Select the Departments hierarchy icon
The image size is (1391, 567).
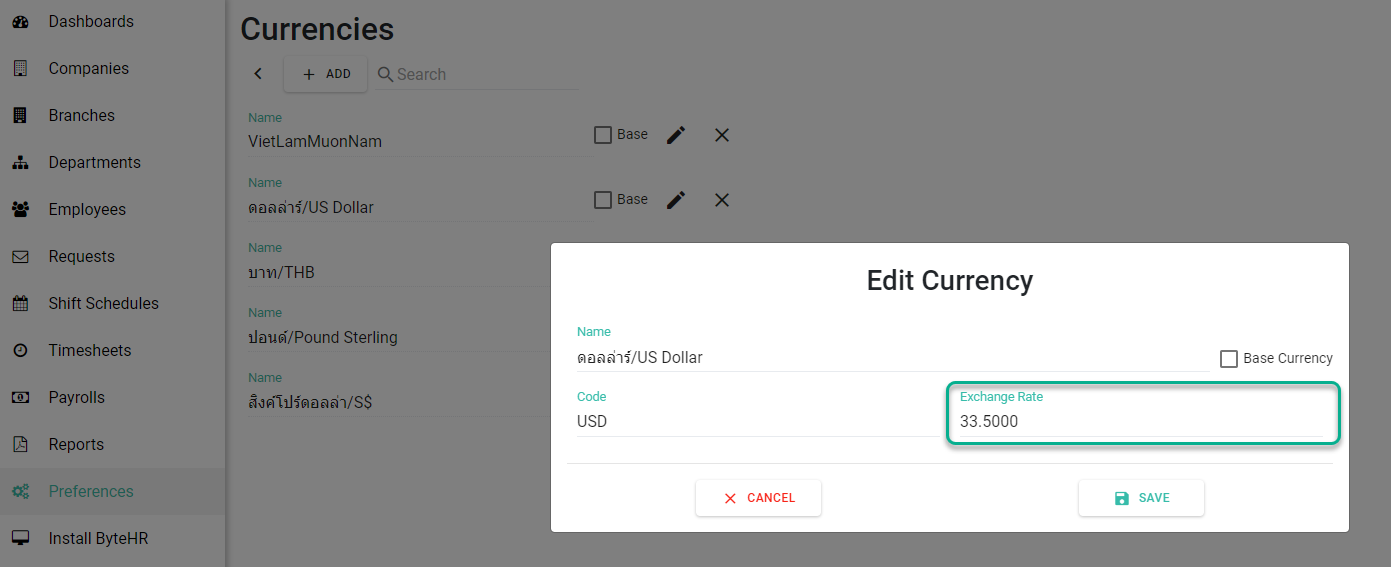(x=20, y=162)
